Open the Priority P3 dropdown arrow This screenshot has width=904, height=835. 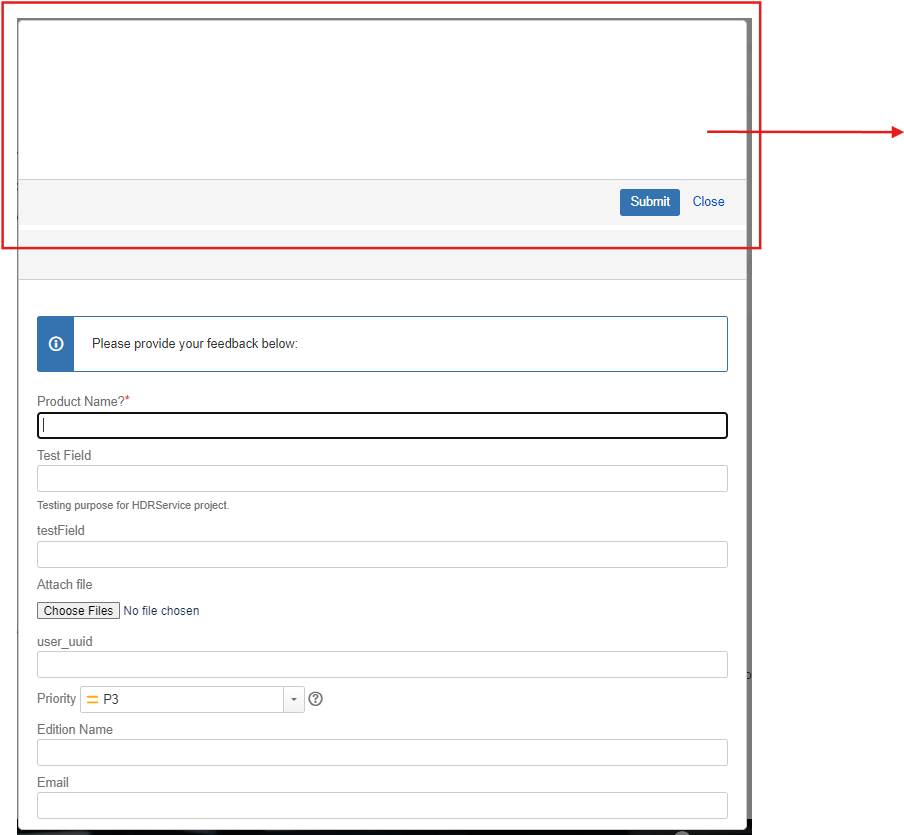coord(294,699)
